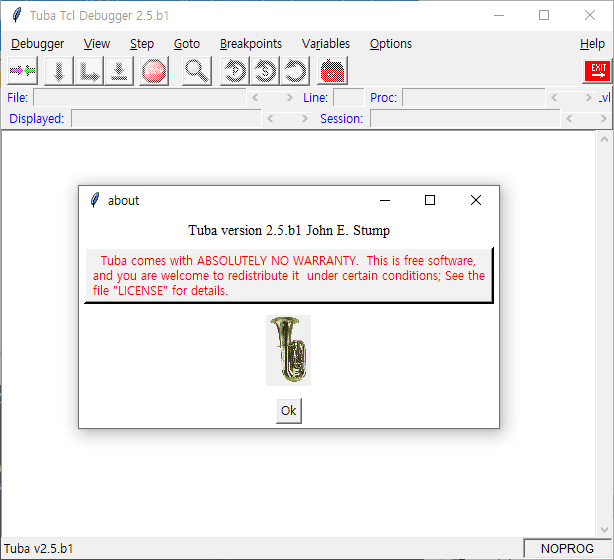Click the tuba picture in about dialog

(289, 350)
